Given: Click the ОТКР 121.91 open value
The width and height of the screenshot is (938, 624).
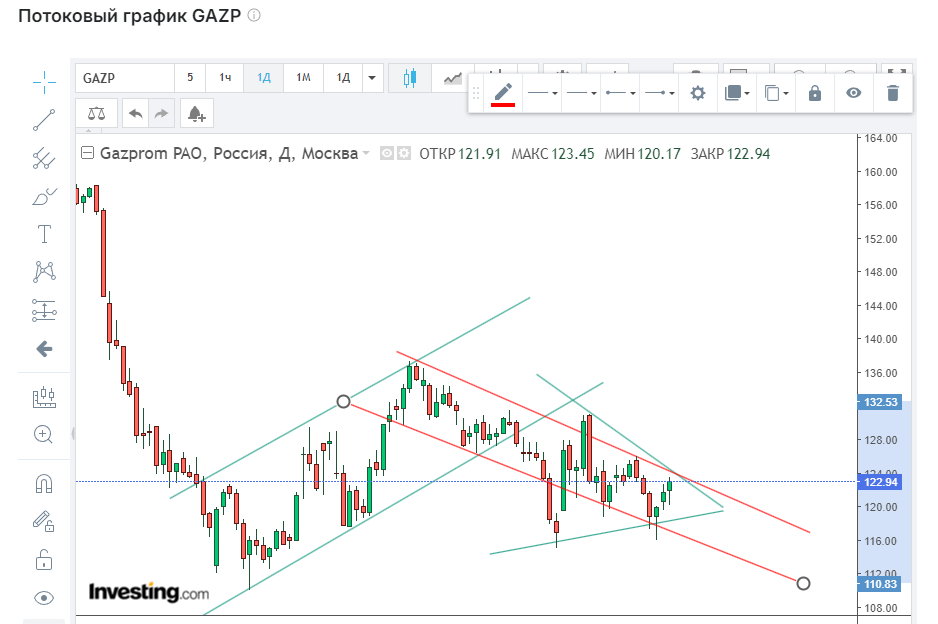Looking at the screenshot, I should (459, 154).
